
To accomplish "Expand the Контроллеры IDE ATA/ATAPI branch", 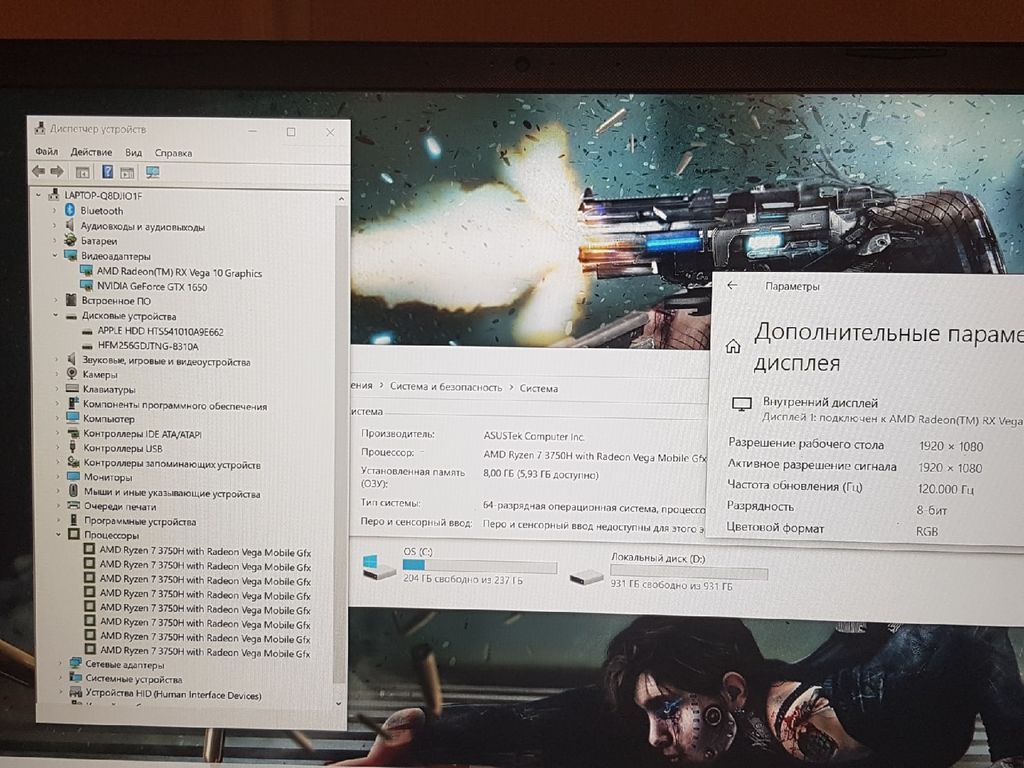I will click(57, 433).
